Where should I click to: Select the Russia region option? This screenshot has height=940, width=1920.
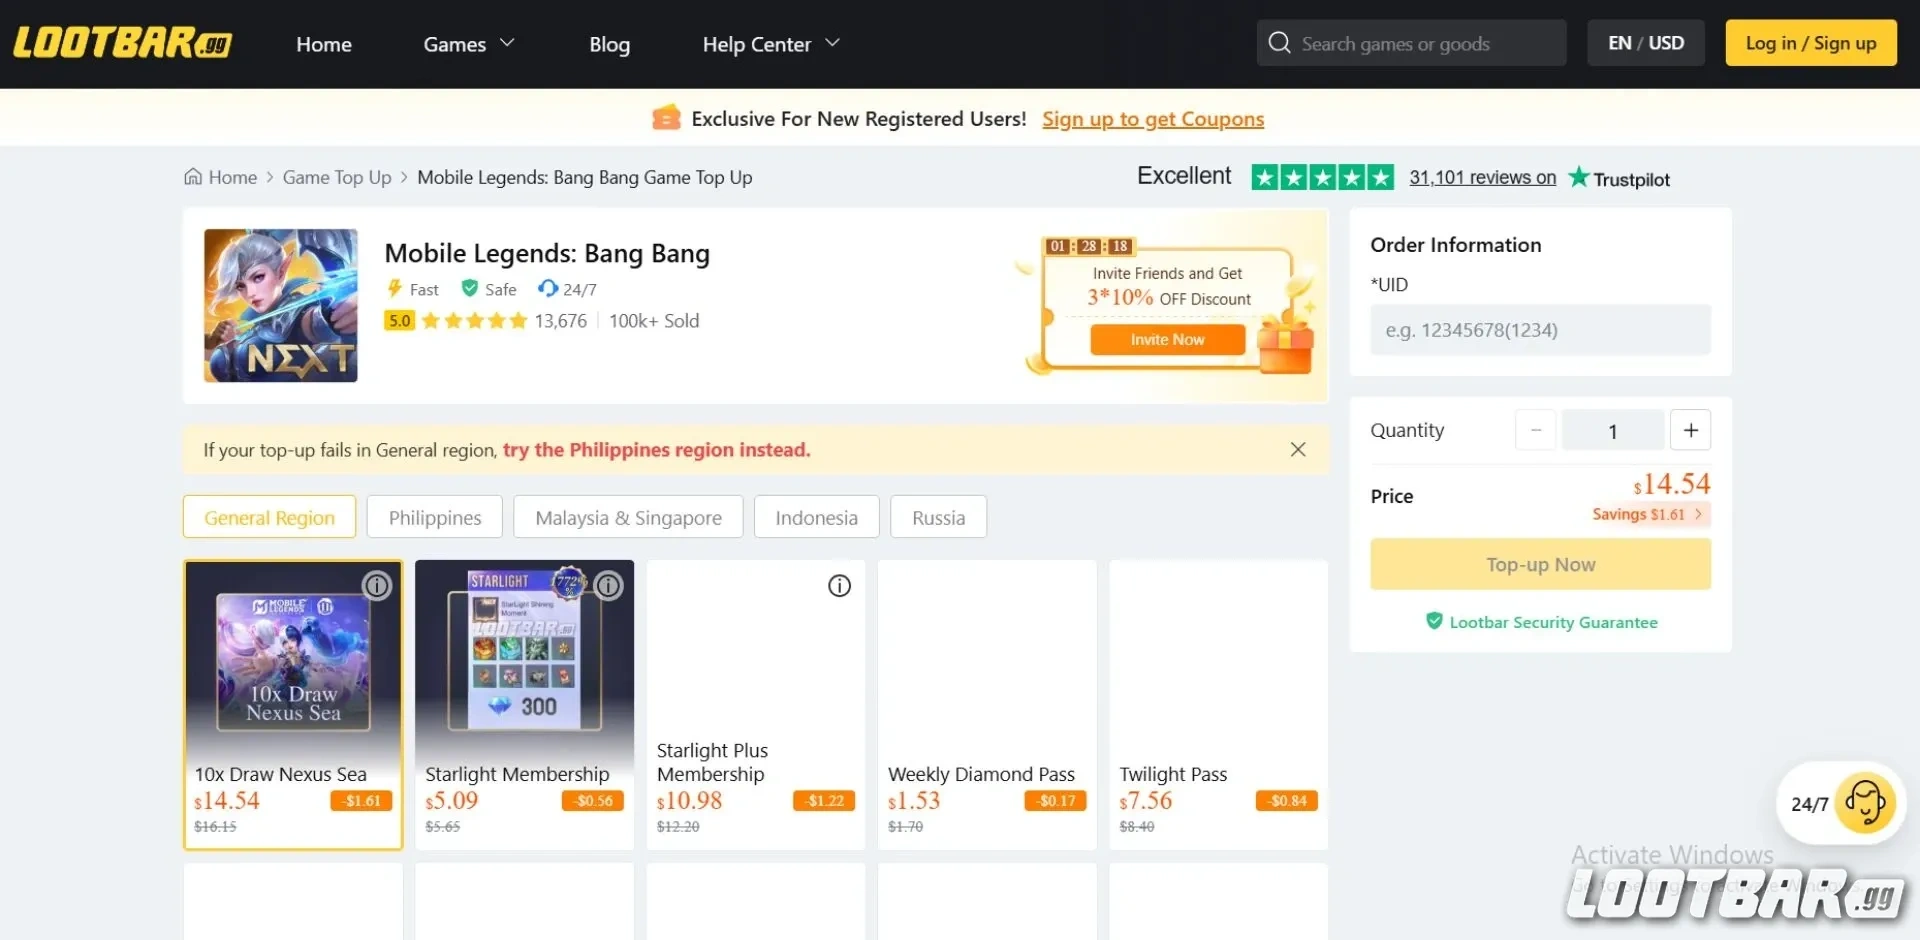tap(937, 517)
